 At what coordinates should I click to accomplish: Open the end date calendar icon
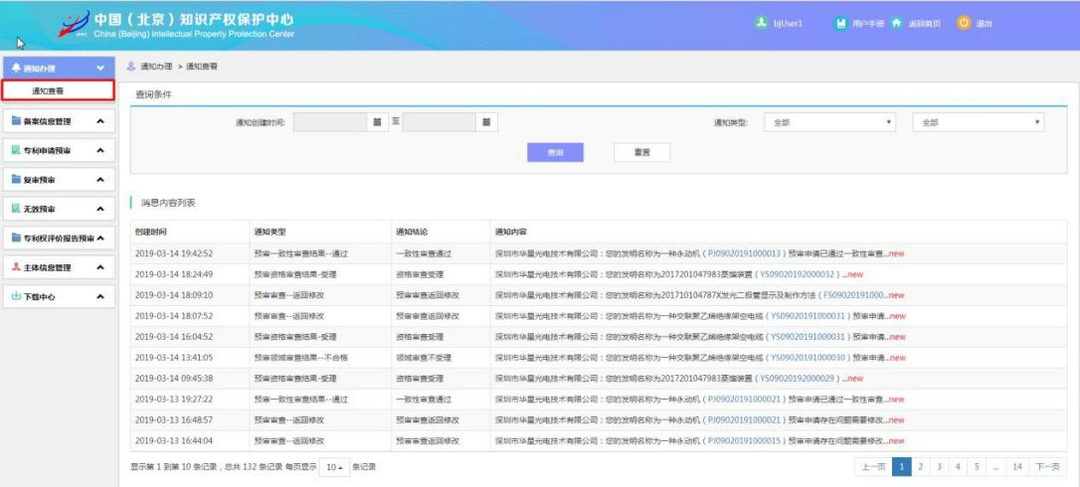point(486,122)
